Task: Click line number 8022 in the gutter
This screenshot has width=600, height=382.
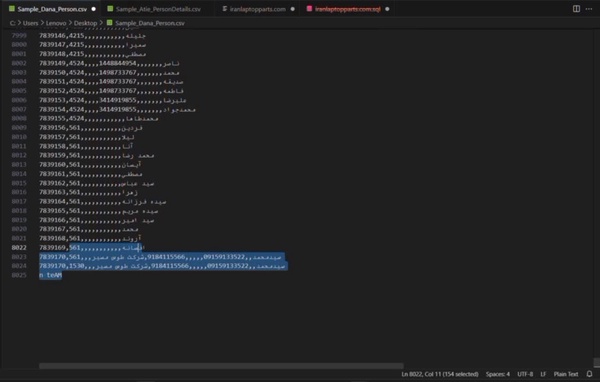Action: pos(19,247)
